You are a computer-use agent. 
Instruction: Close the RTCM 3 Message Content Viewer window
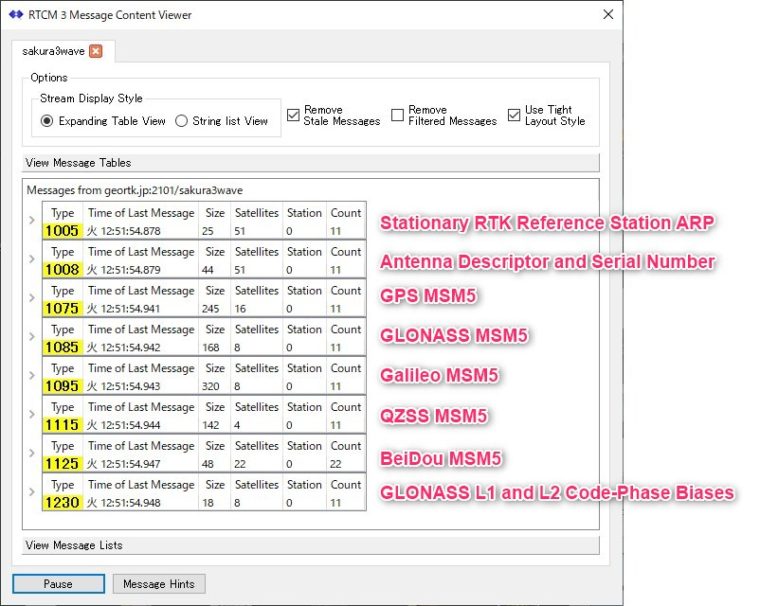[608, 15]
